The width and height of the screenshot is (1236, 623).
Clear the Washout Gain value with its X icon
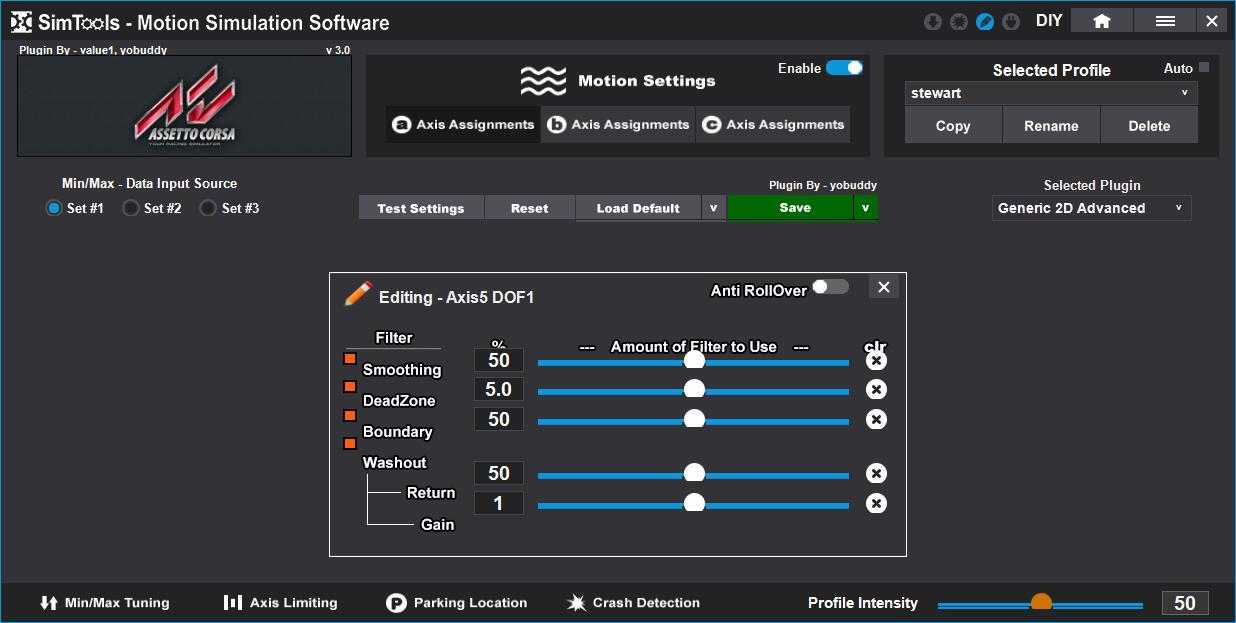click(876, 503)
